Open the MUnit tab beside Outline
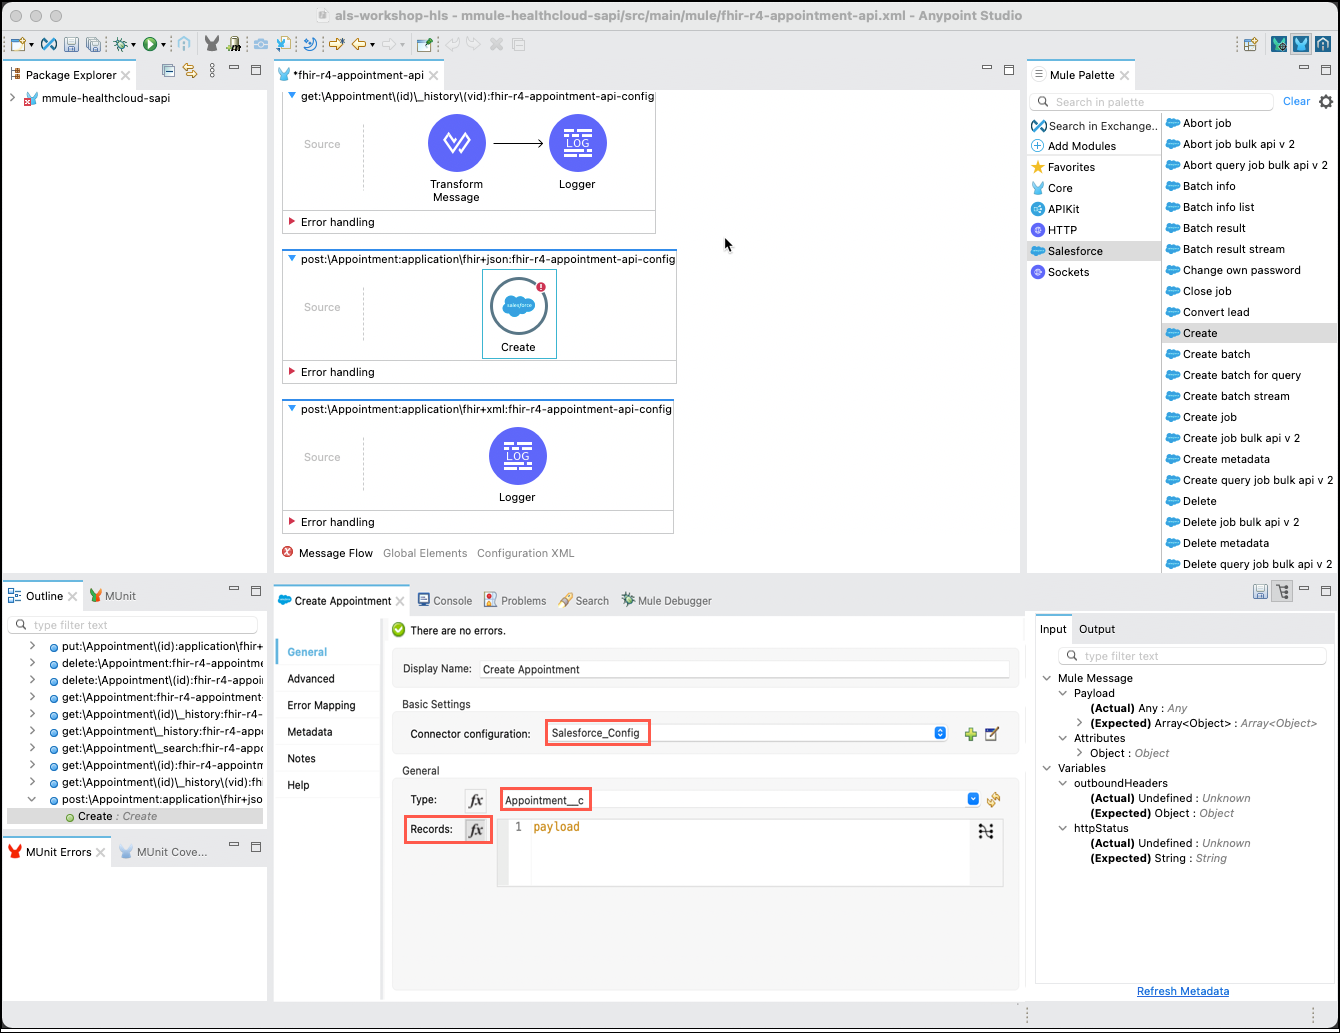 [x=112, y=595]
